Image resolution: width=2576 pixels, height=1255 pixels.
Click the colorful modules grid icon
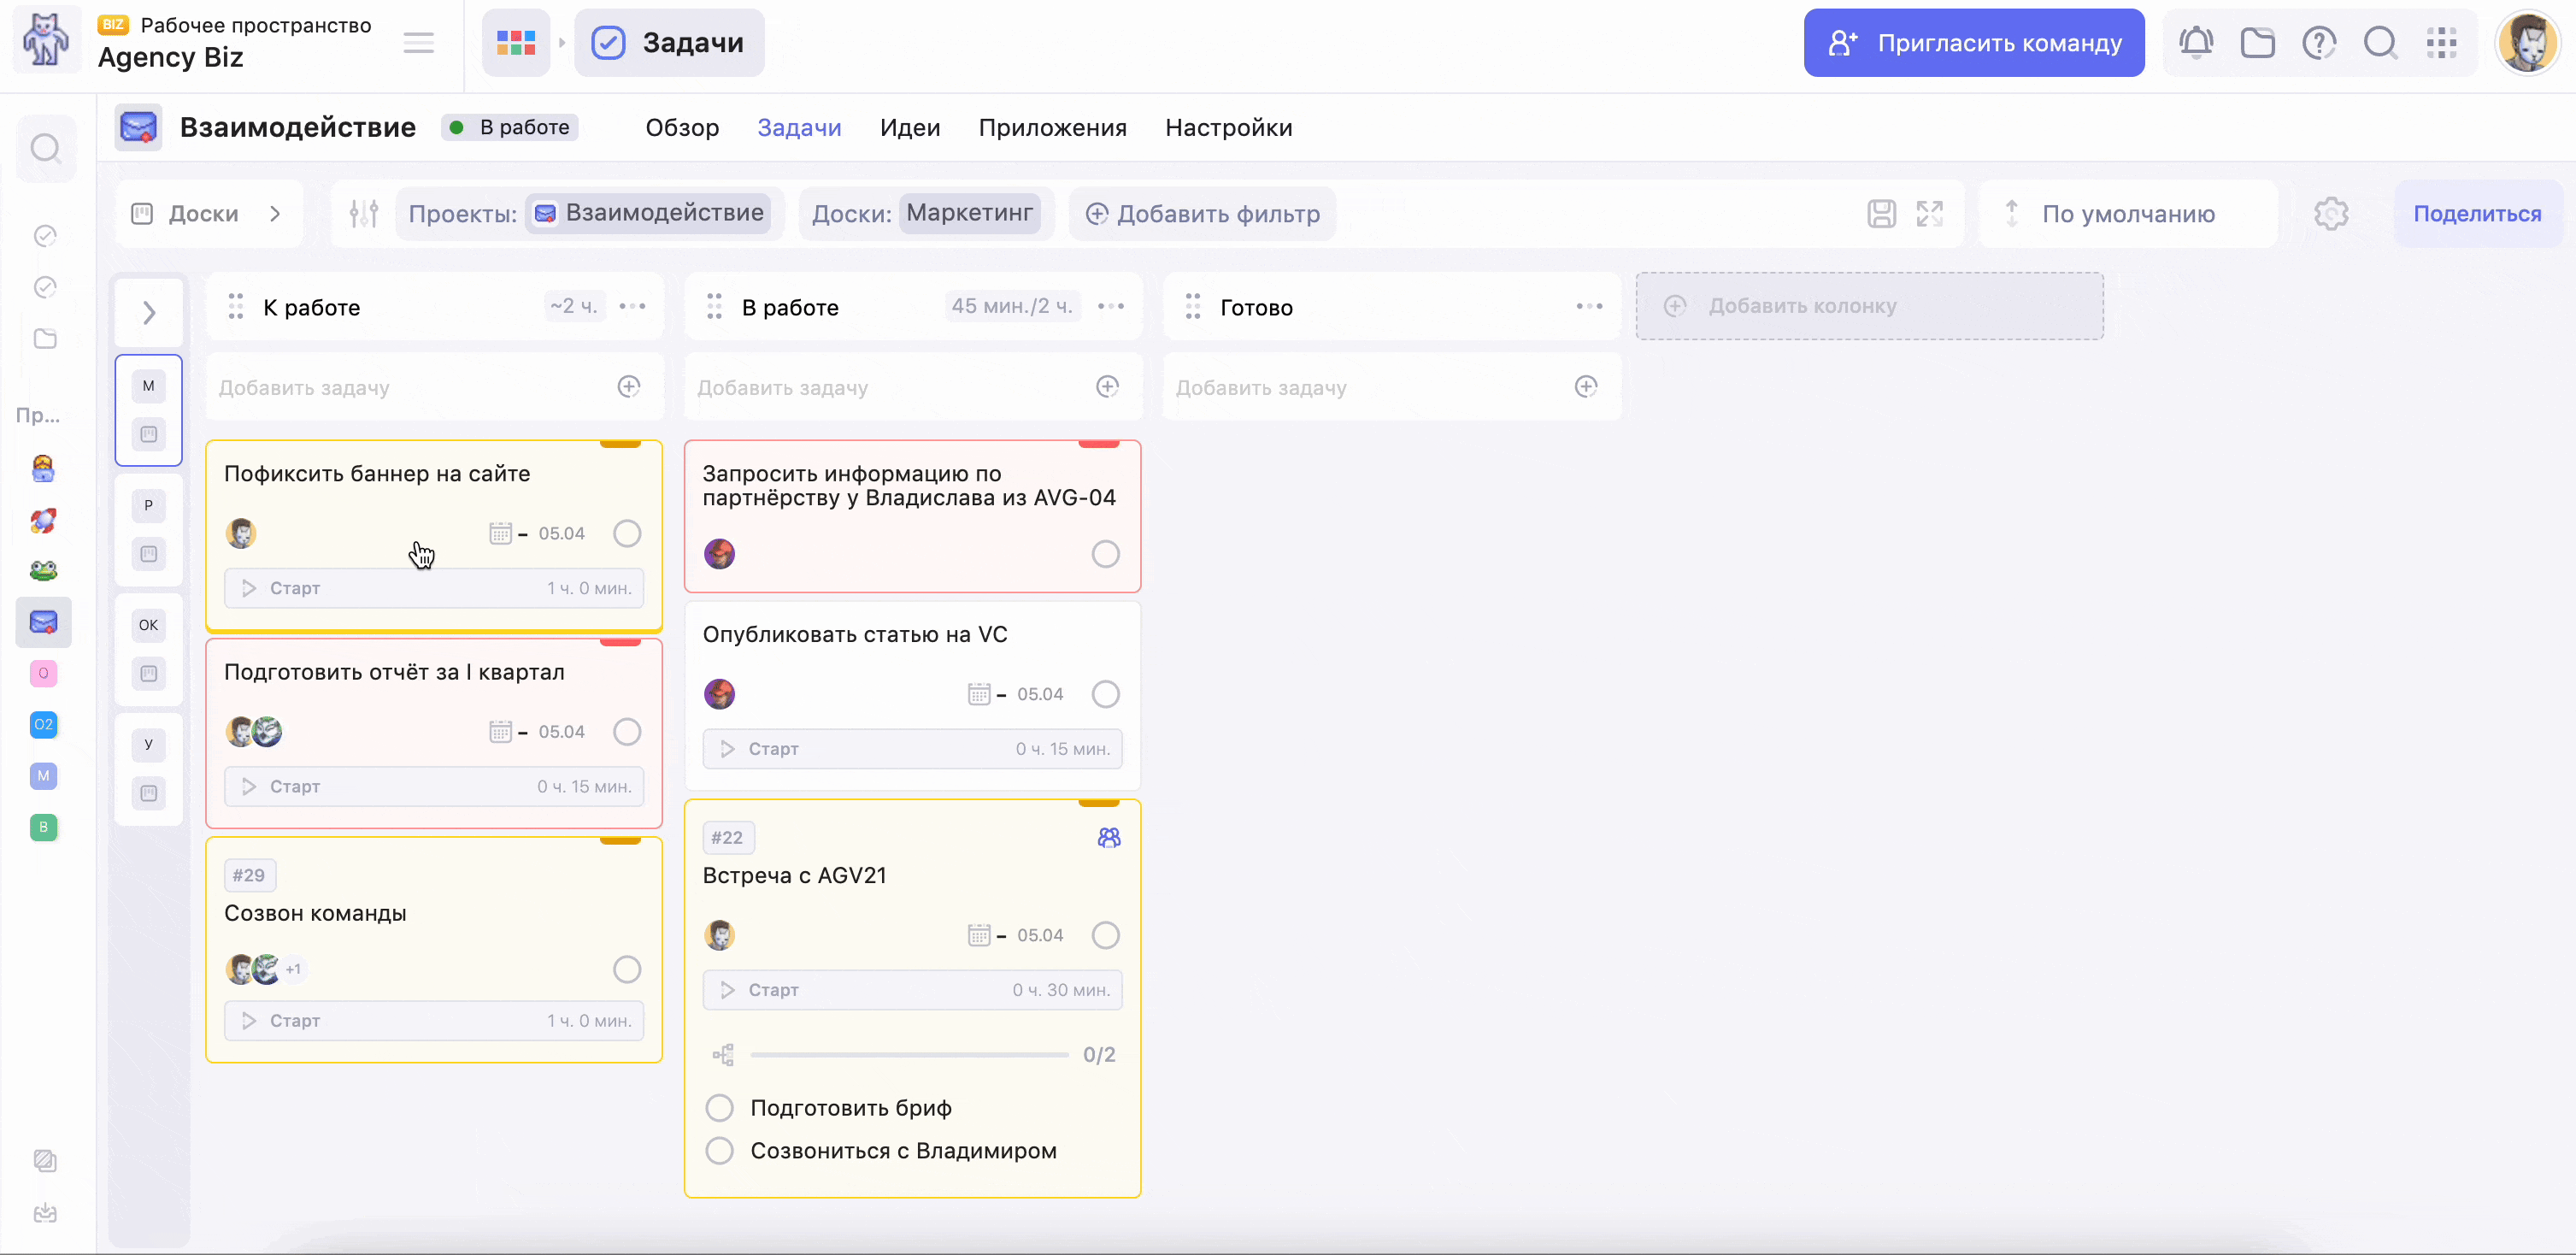coord(516,43)
